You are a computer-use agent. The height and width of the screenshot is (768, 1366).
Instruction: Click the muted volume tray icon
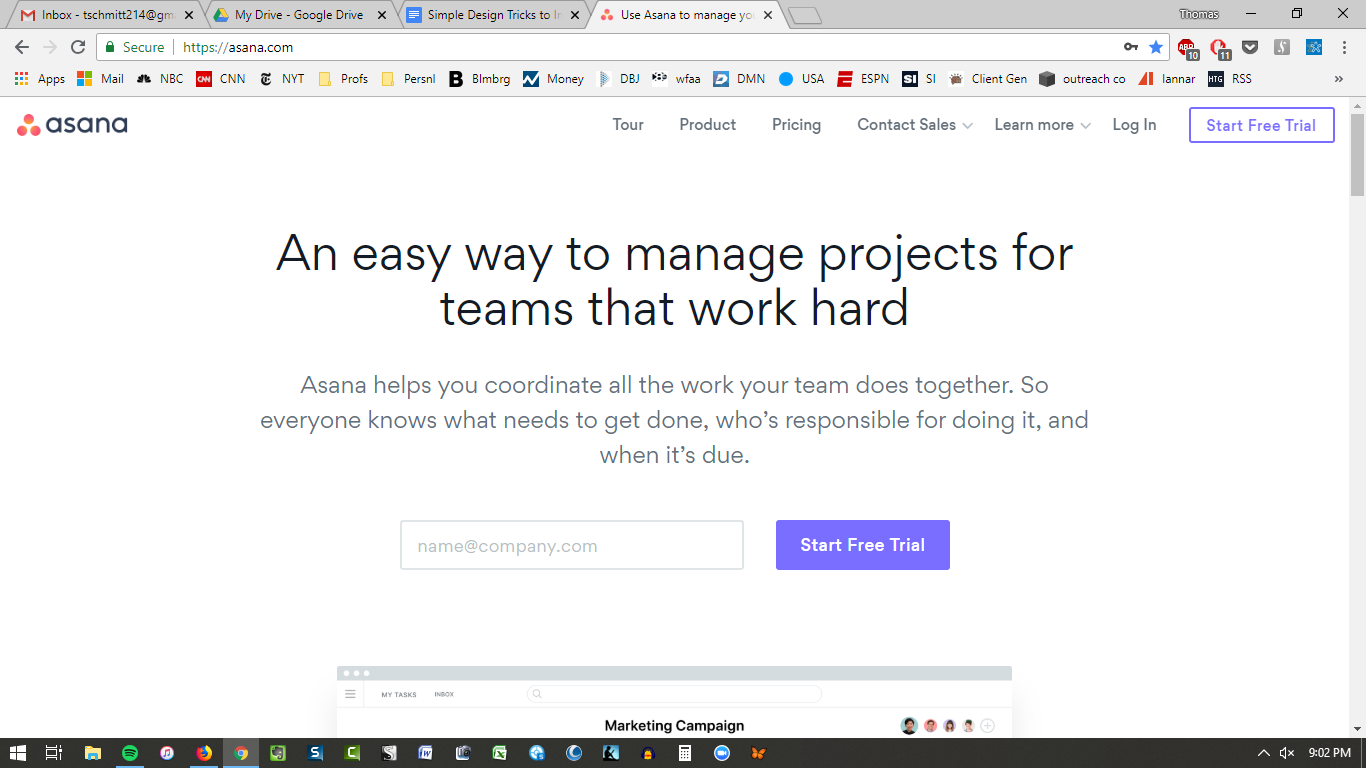pos(1287,753)
